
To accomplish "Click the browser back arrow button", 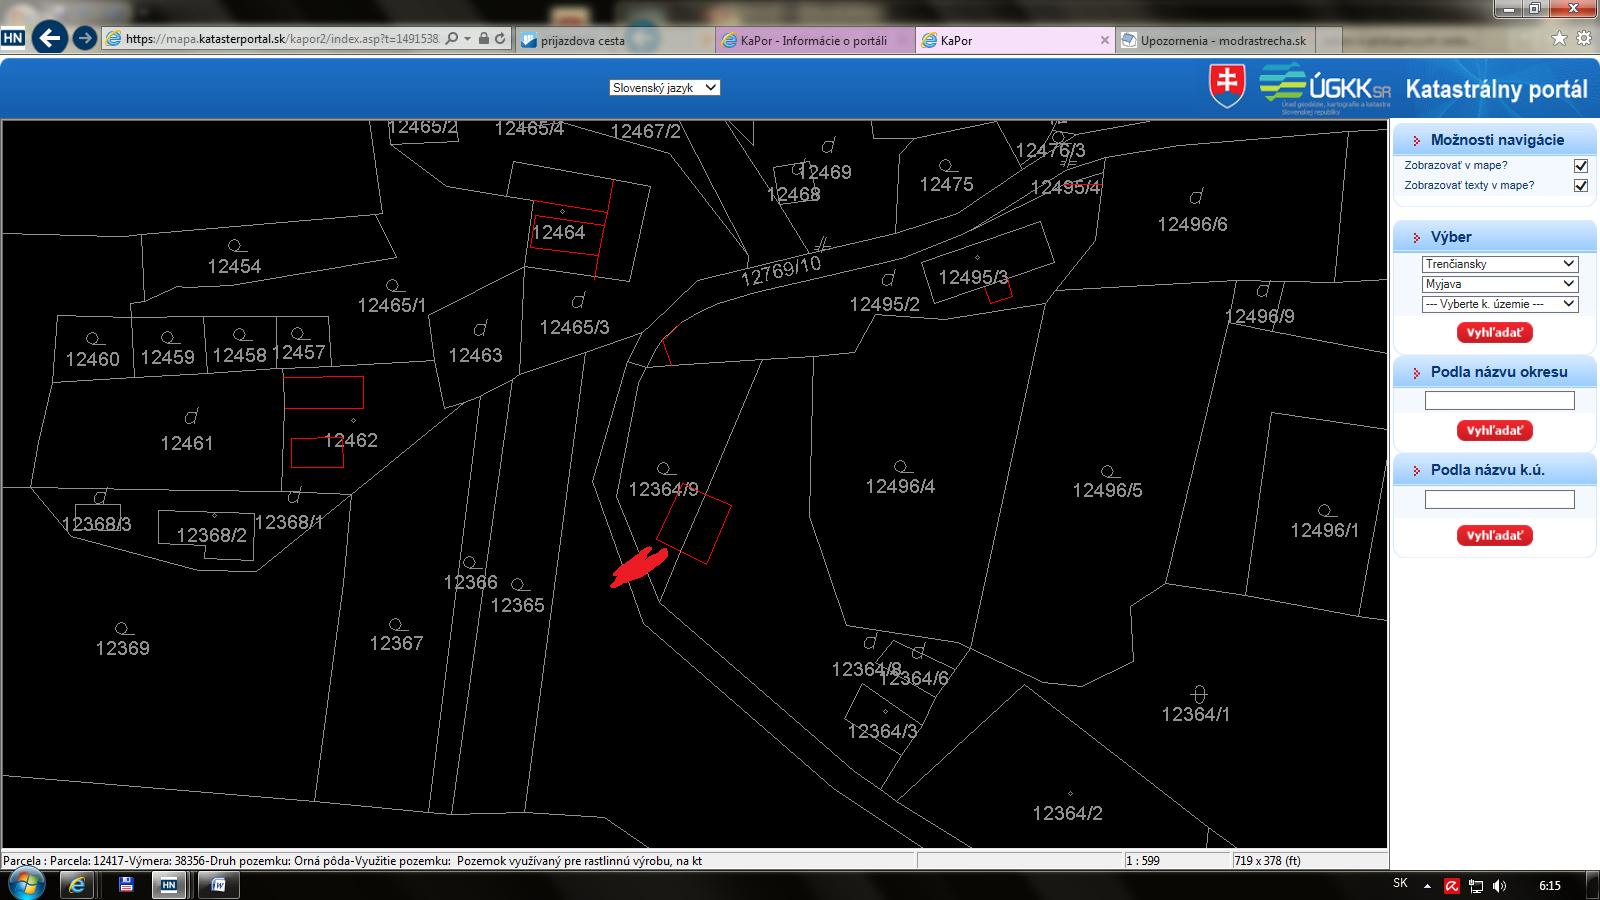I will 49,38.
